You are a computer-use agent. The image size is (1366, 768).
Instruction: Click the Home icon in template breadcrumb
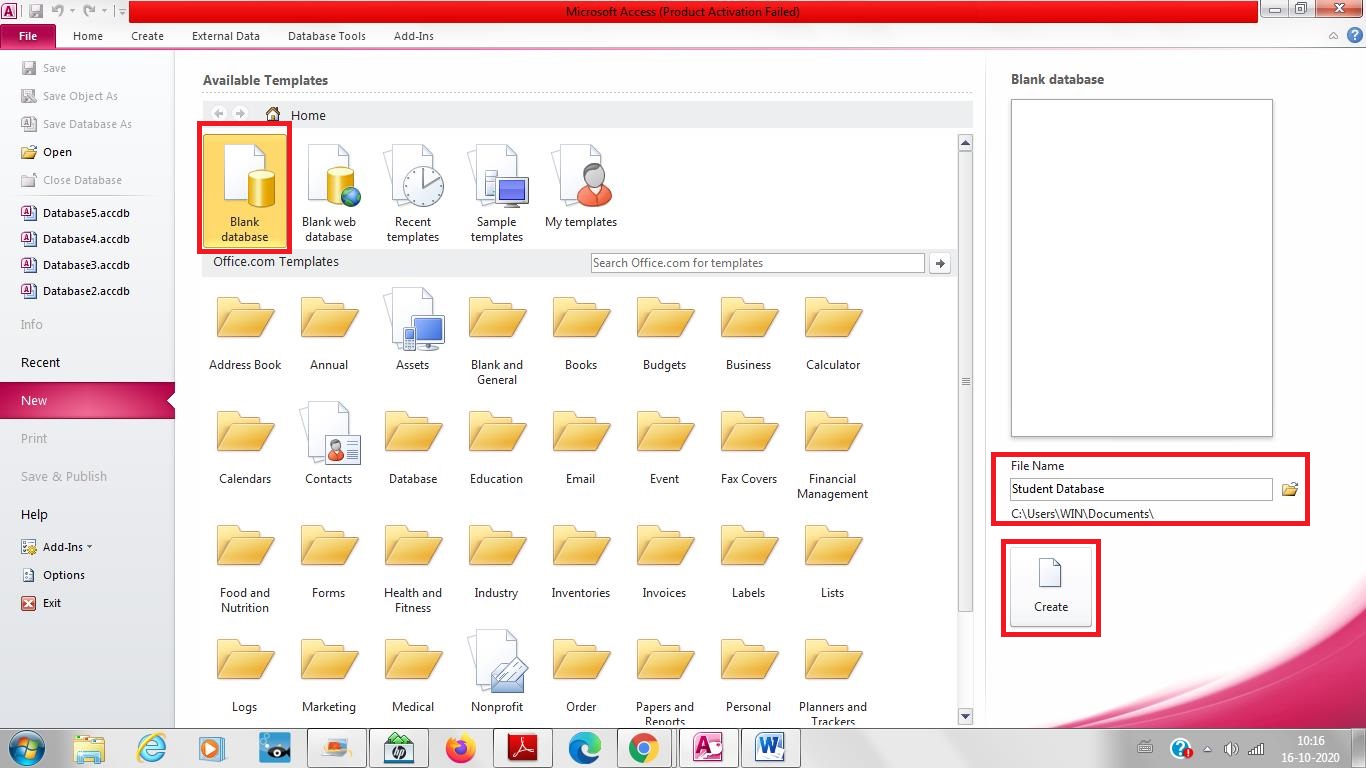(x=273, y=114)
